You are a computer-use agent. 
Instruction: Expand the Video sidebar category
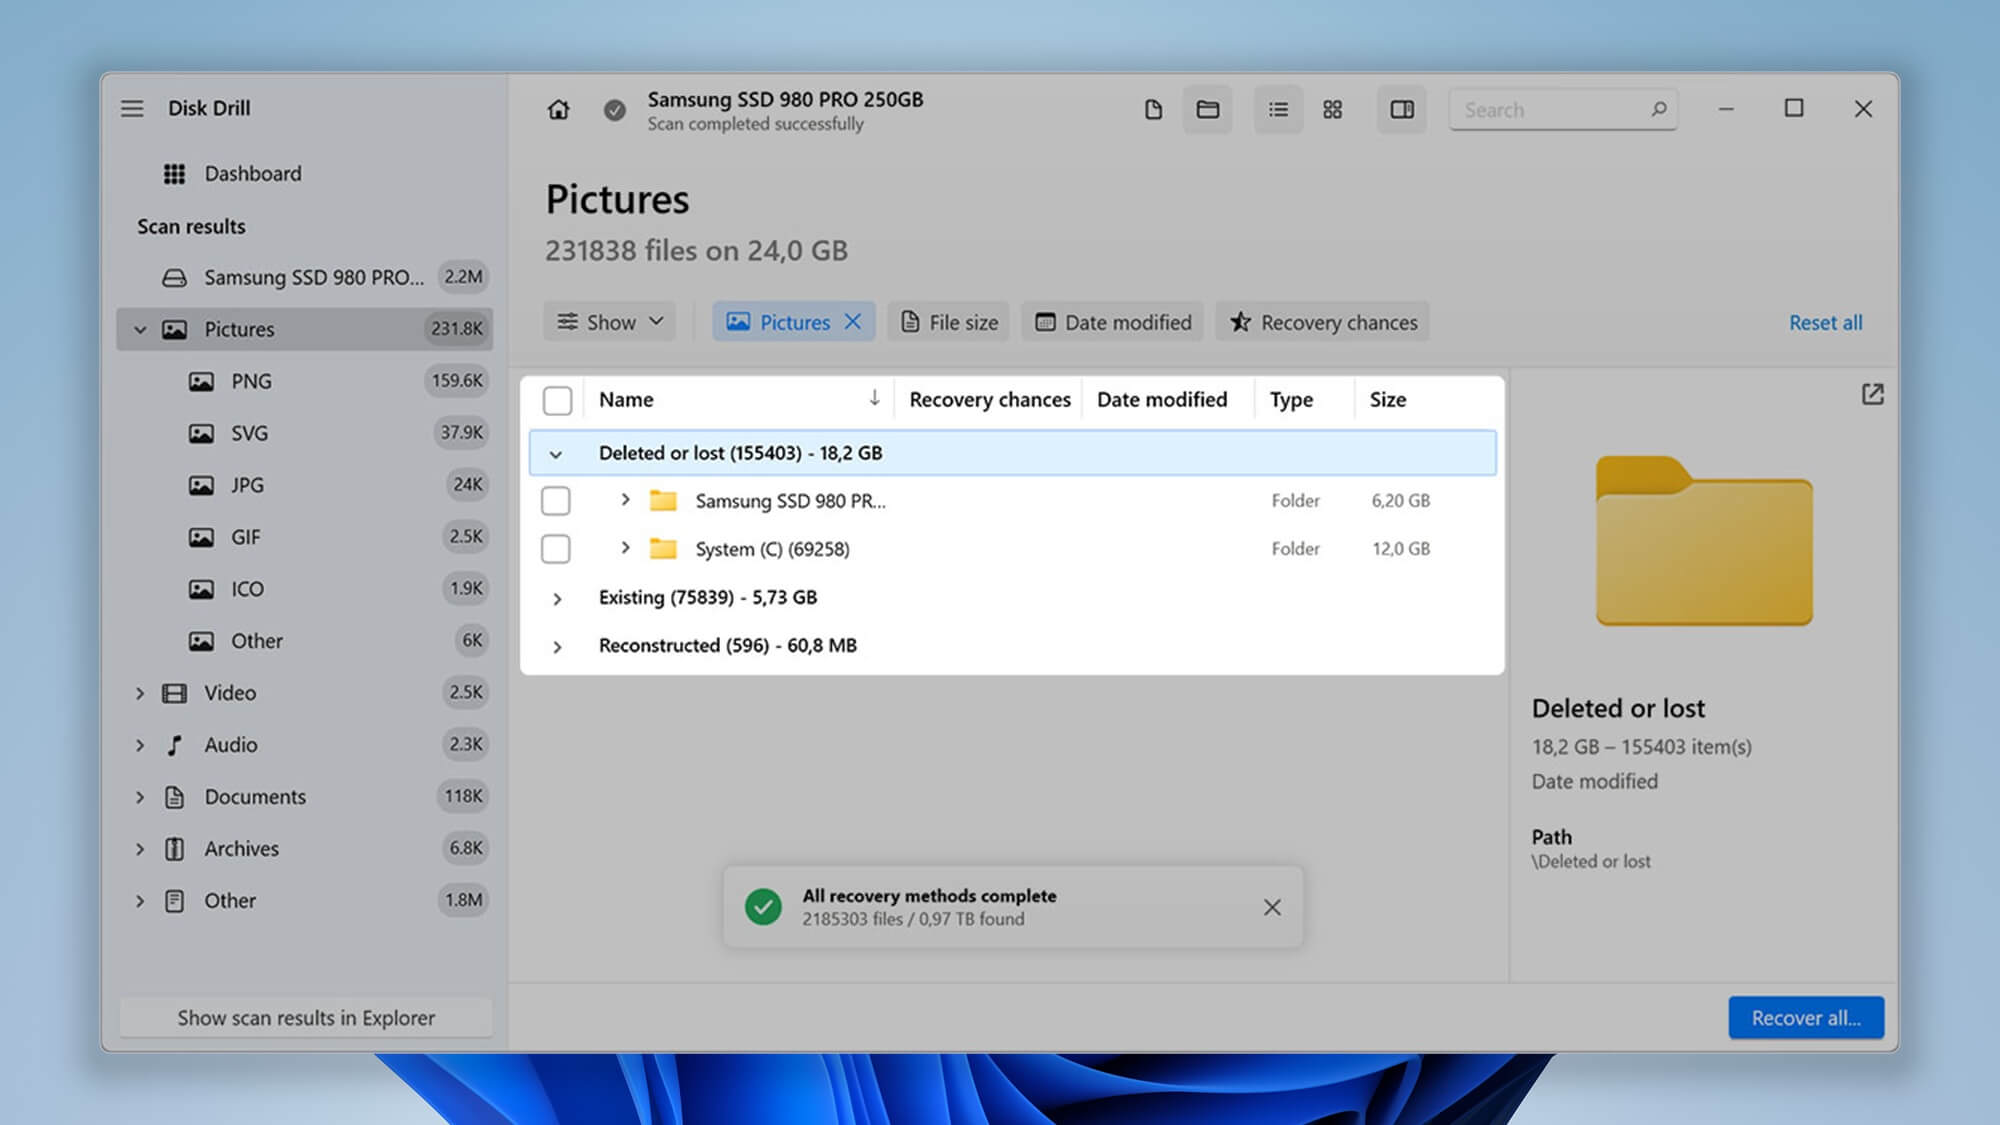pyautogui.click(x=140, y=693)
